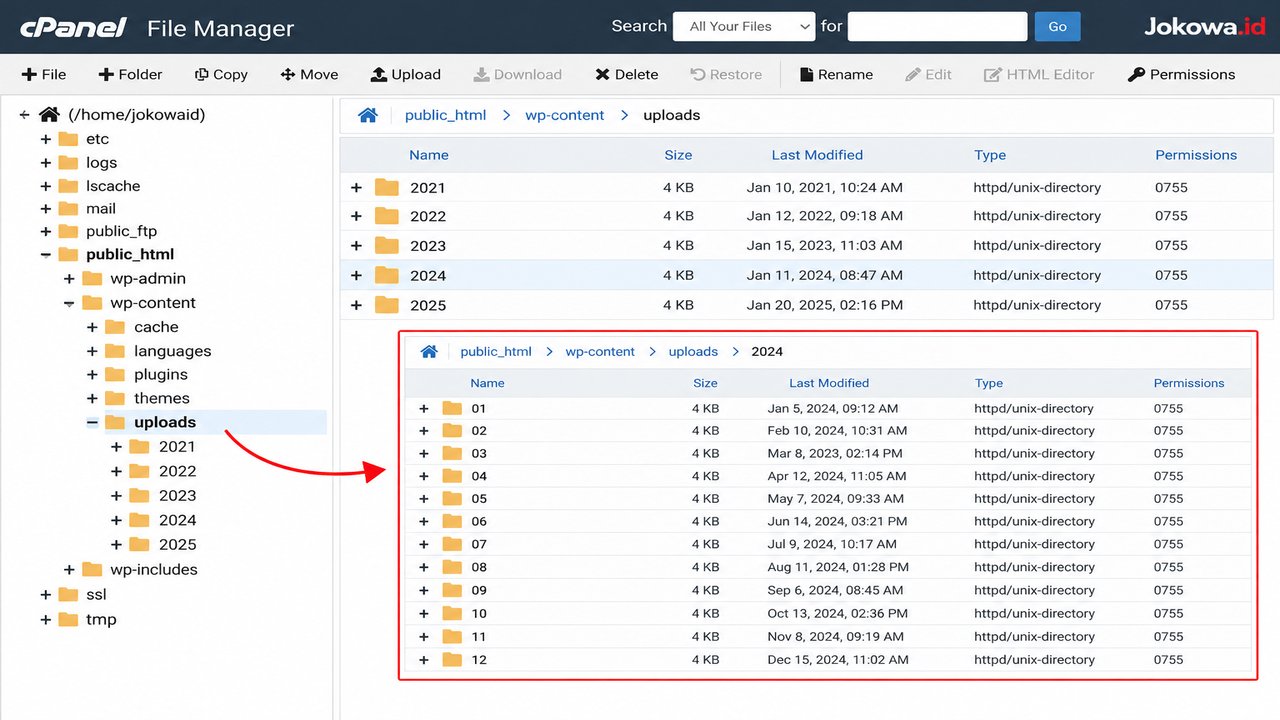Click the Copy toolbar button
The width and height of the screenshot is (1280, 720).
pyautogui.click(x=221, y=74)
